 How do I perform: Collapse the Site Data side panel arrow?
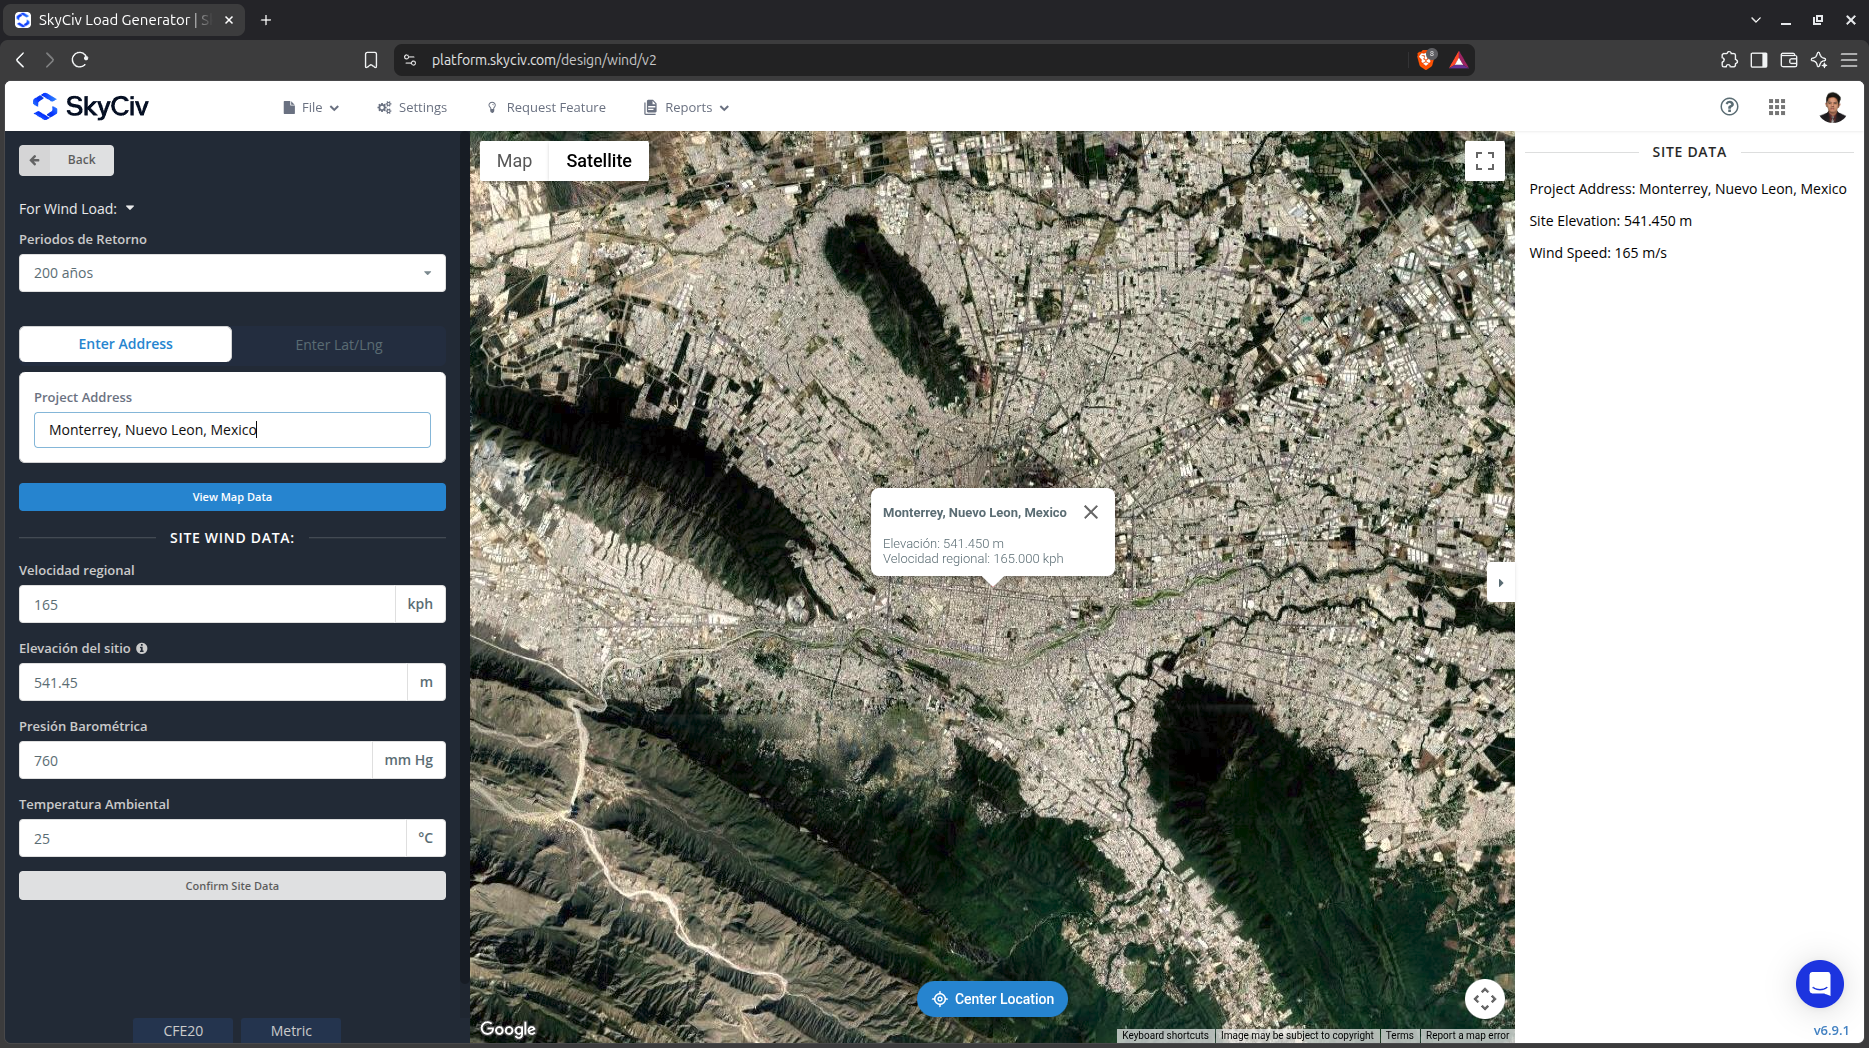(1501, 583)
